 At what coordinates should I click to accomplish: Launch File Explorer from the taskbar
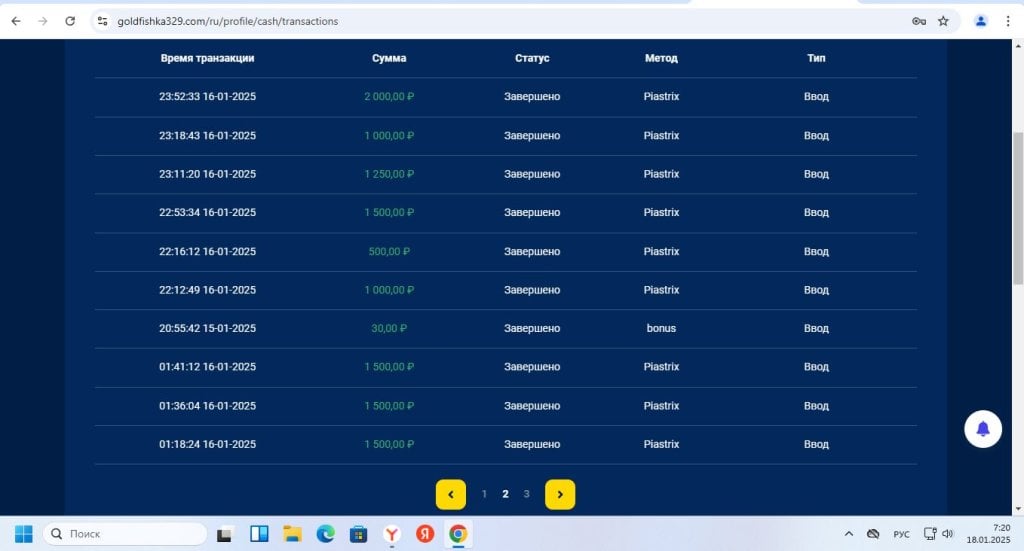(x=292, y=534)
